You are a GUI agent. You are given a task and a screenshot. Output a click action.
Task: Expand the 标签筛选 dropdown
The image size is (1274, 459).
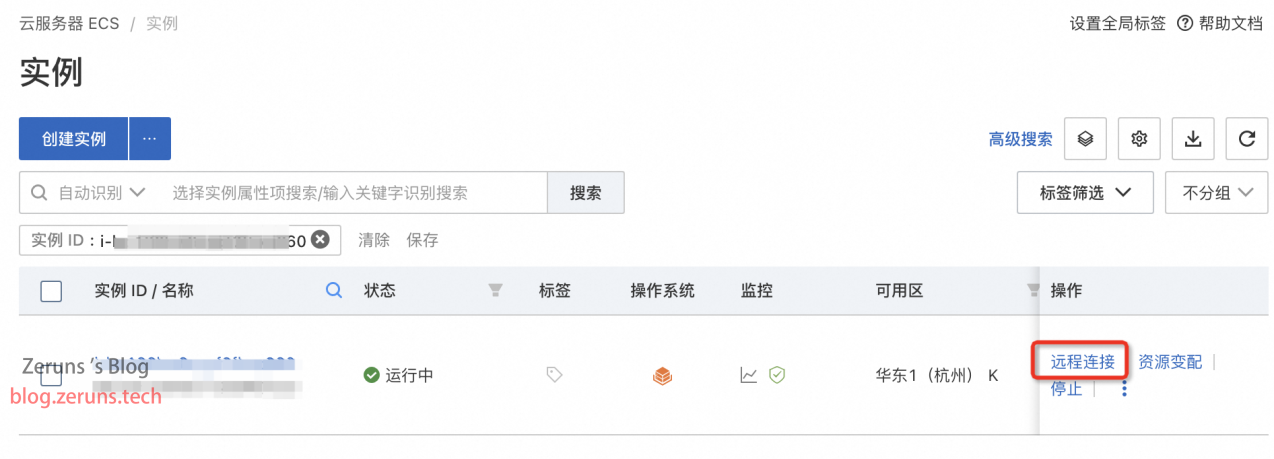(x=1085, y=192)
